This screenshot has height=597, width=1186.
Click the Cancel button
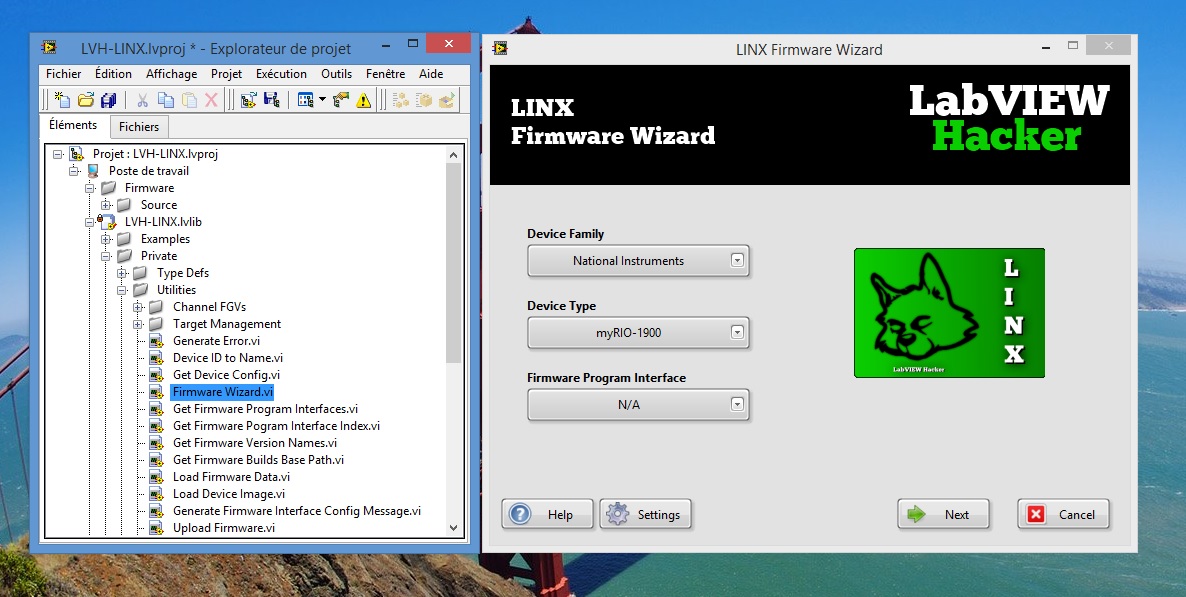[x=1063, y=515]
